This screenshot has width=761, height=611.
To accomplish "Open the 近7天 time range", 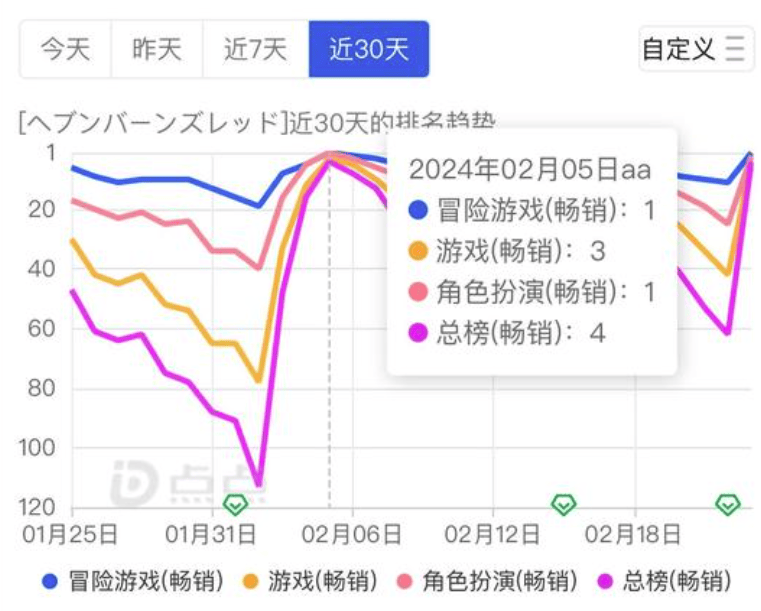I will pyautogui.click(x=255, y=49).
